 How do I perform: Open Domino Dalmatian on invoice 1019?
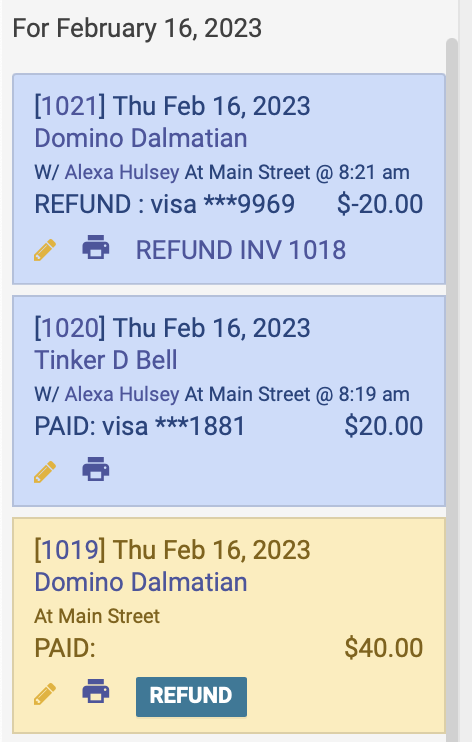pos(141,582)
